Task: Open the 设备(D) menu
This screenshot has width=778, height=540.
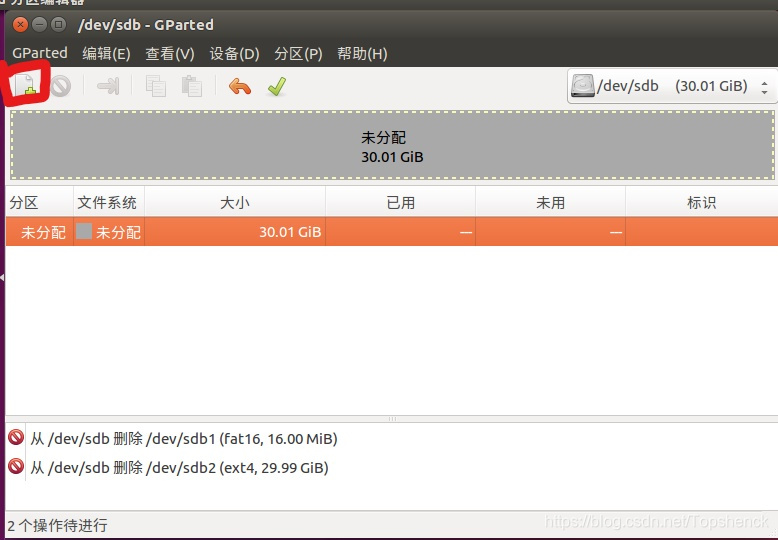Action: click(x=234, y=54)
